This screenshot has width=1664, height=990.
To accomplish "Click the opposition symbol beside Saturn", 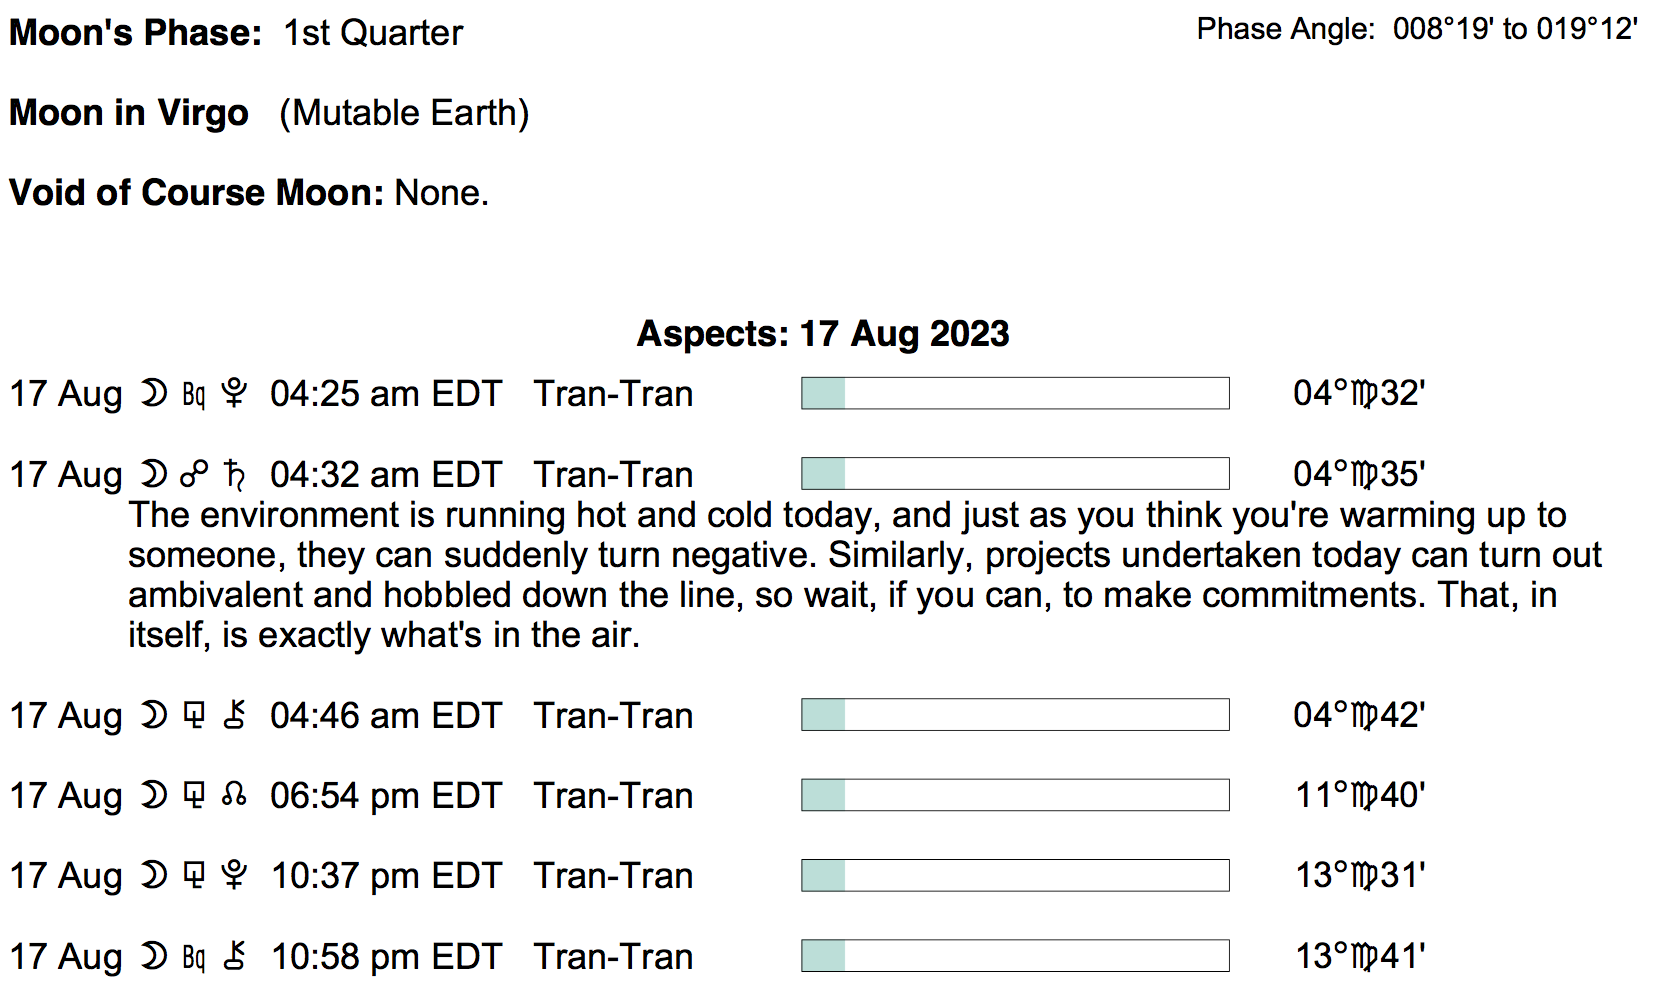I will [194, 474].
